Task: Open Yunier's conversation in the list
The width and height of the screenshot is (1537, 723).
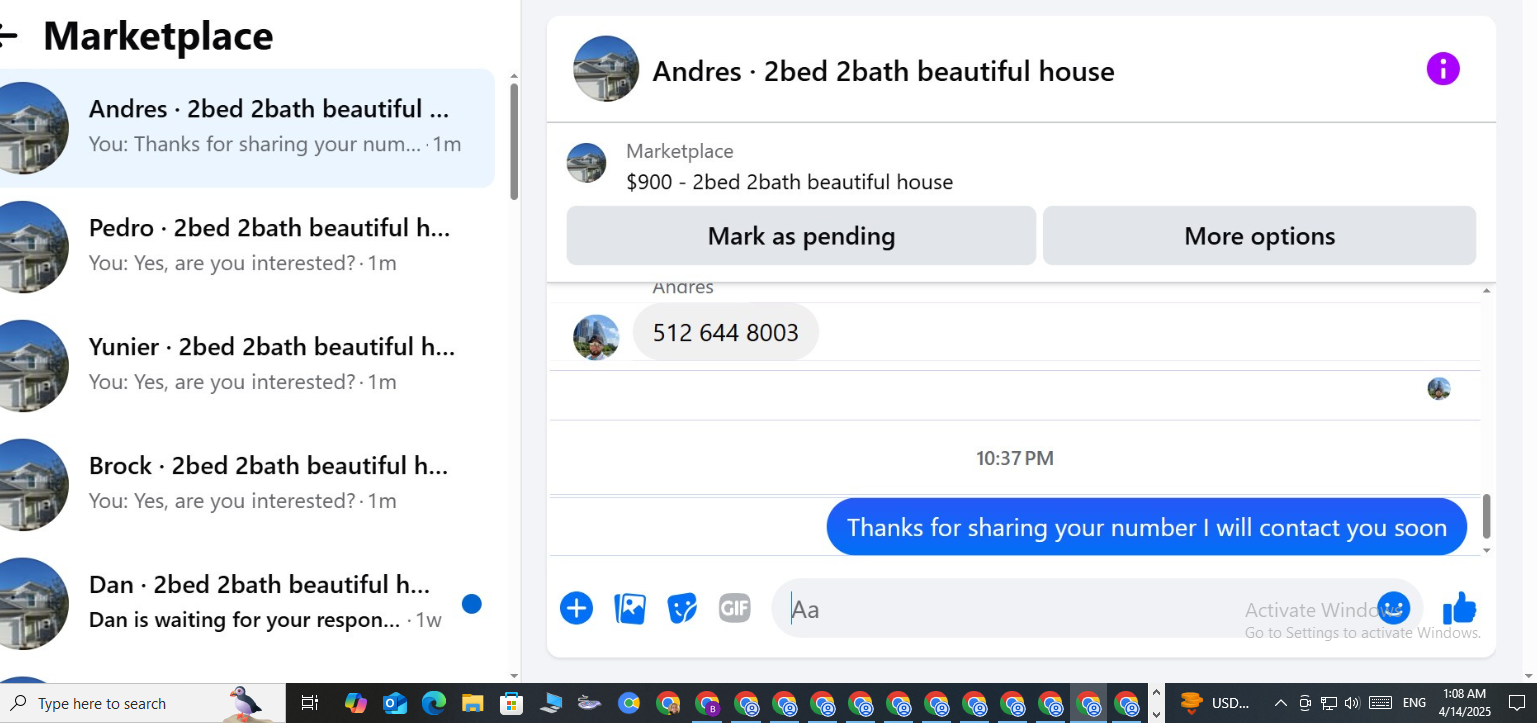Action: coord(247,365)
